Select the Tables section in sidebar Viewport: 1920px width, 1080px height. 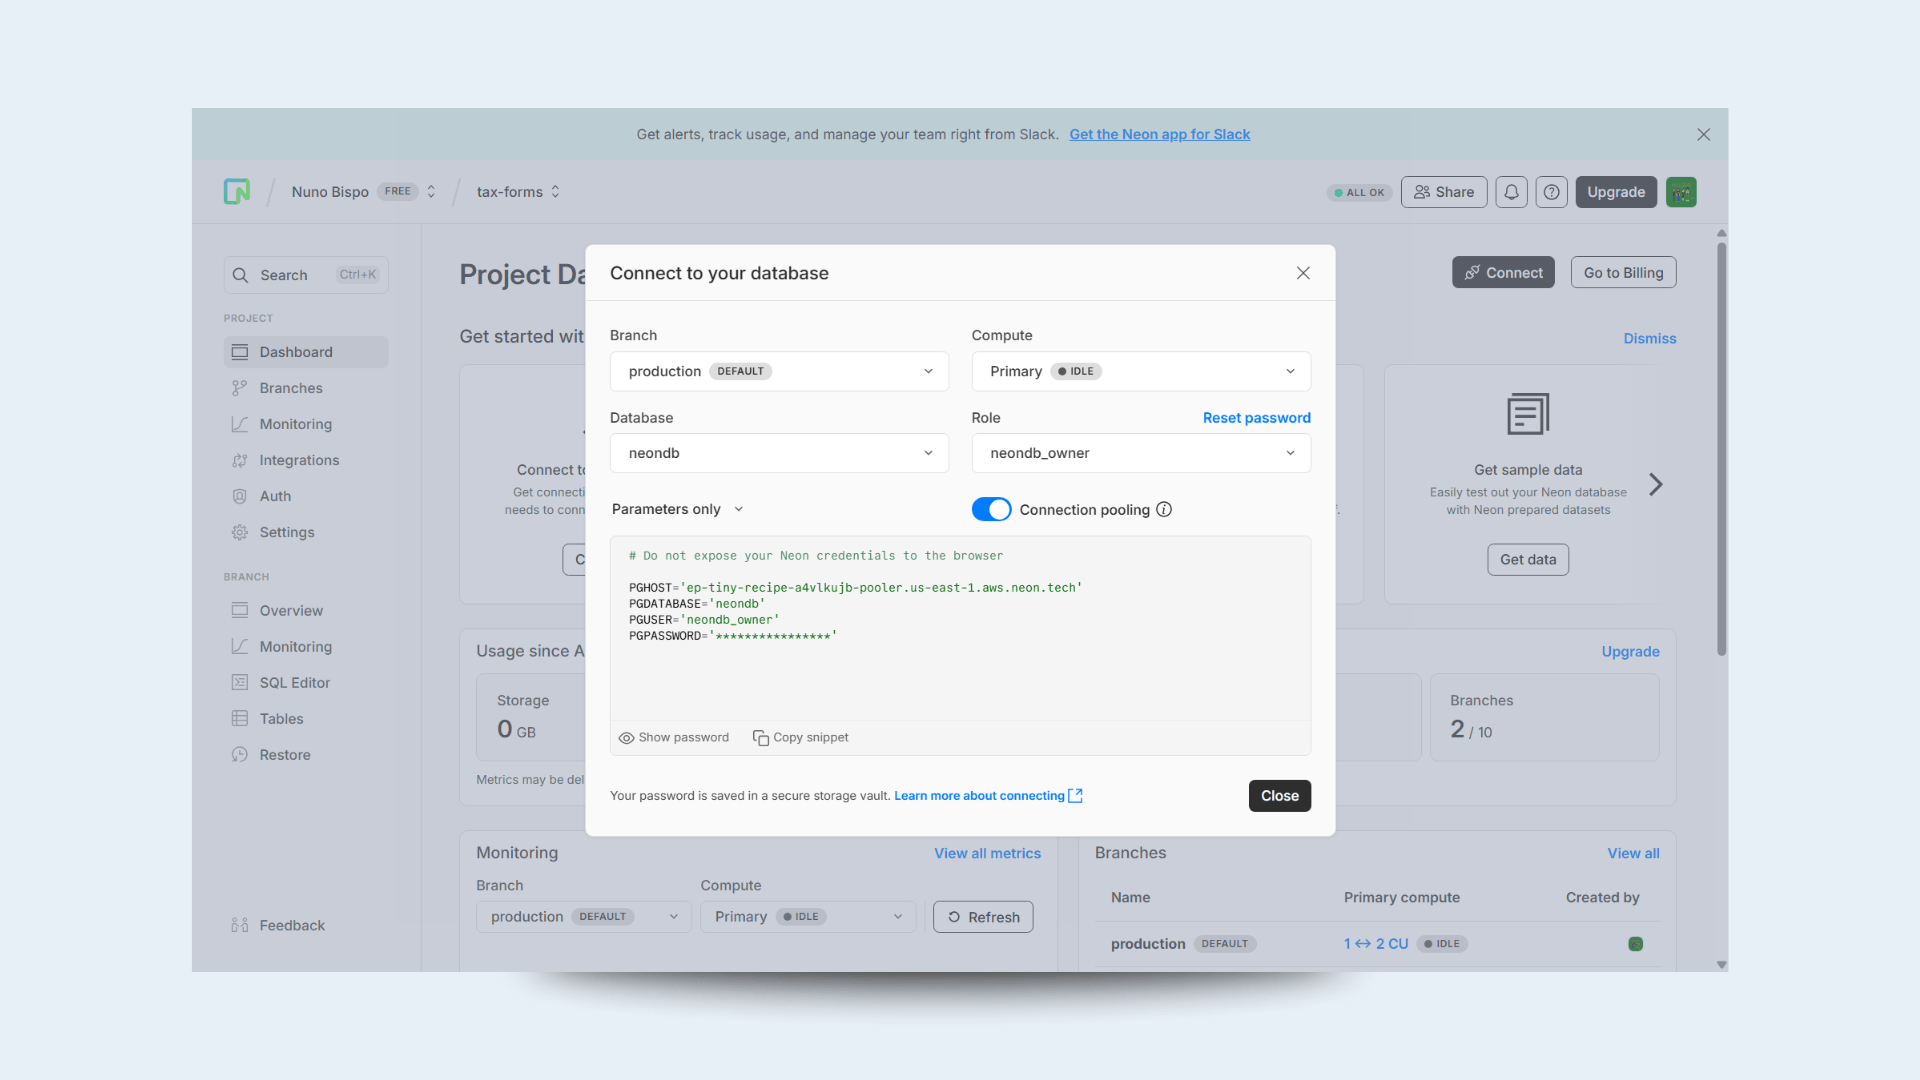pyautogui.click(x=281, y=718)
